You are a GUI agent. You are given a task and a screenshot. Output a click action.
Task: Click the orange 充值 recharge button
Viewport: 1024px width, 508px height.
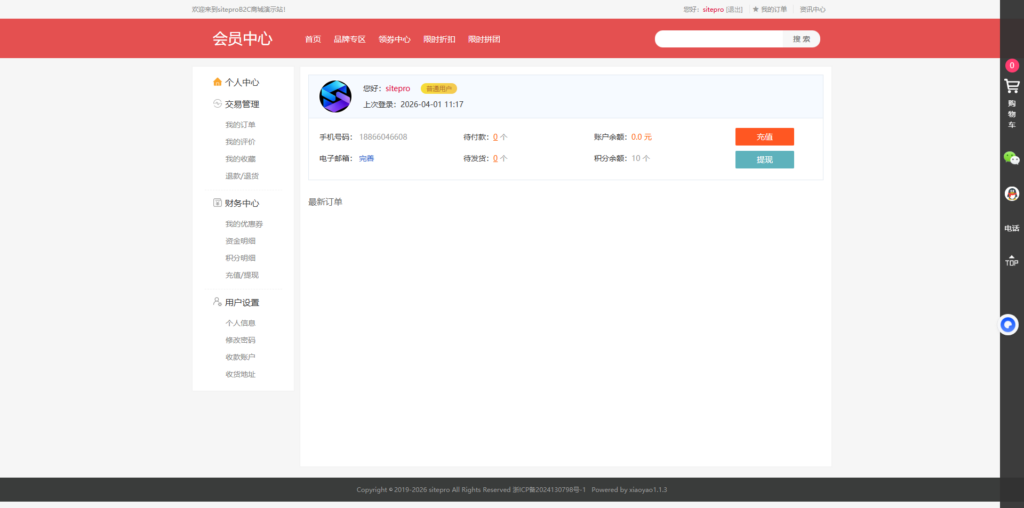point(765,136)
